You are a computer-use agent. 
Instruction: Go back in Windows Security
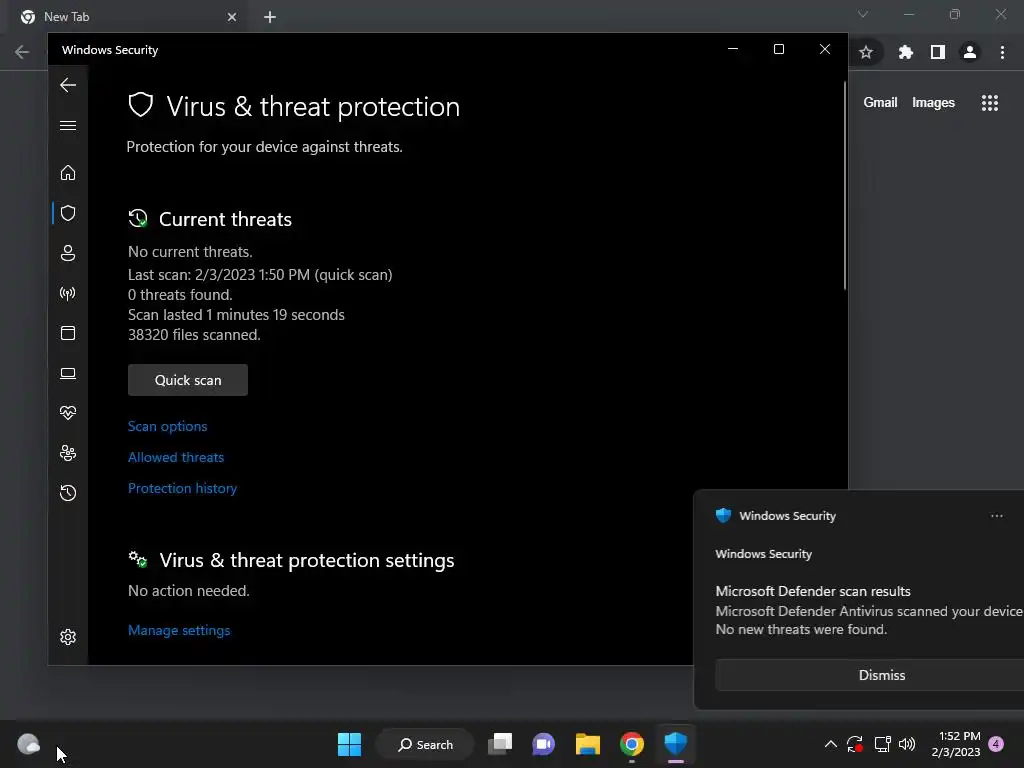(x=68, y=85)
